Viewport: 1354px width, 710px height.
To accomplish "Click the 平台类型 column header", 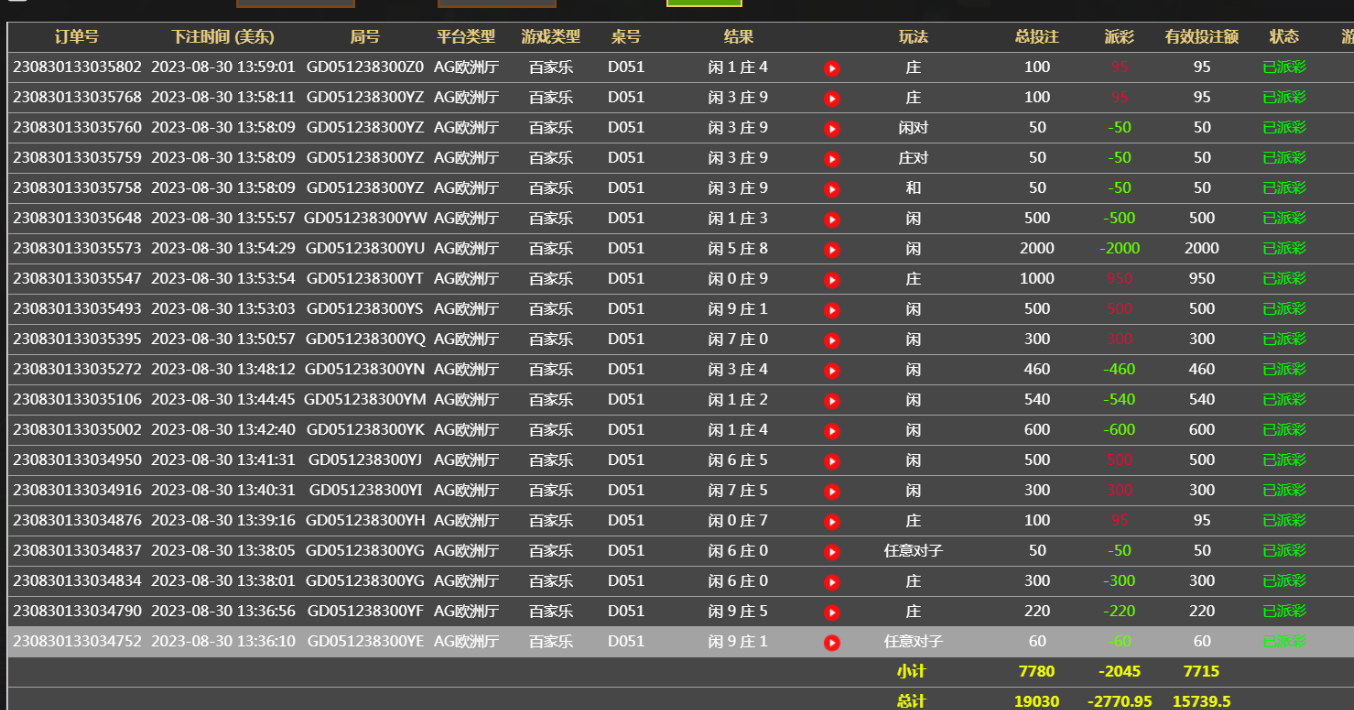I will 466,37.
